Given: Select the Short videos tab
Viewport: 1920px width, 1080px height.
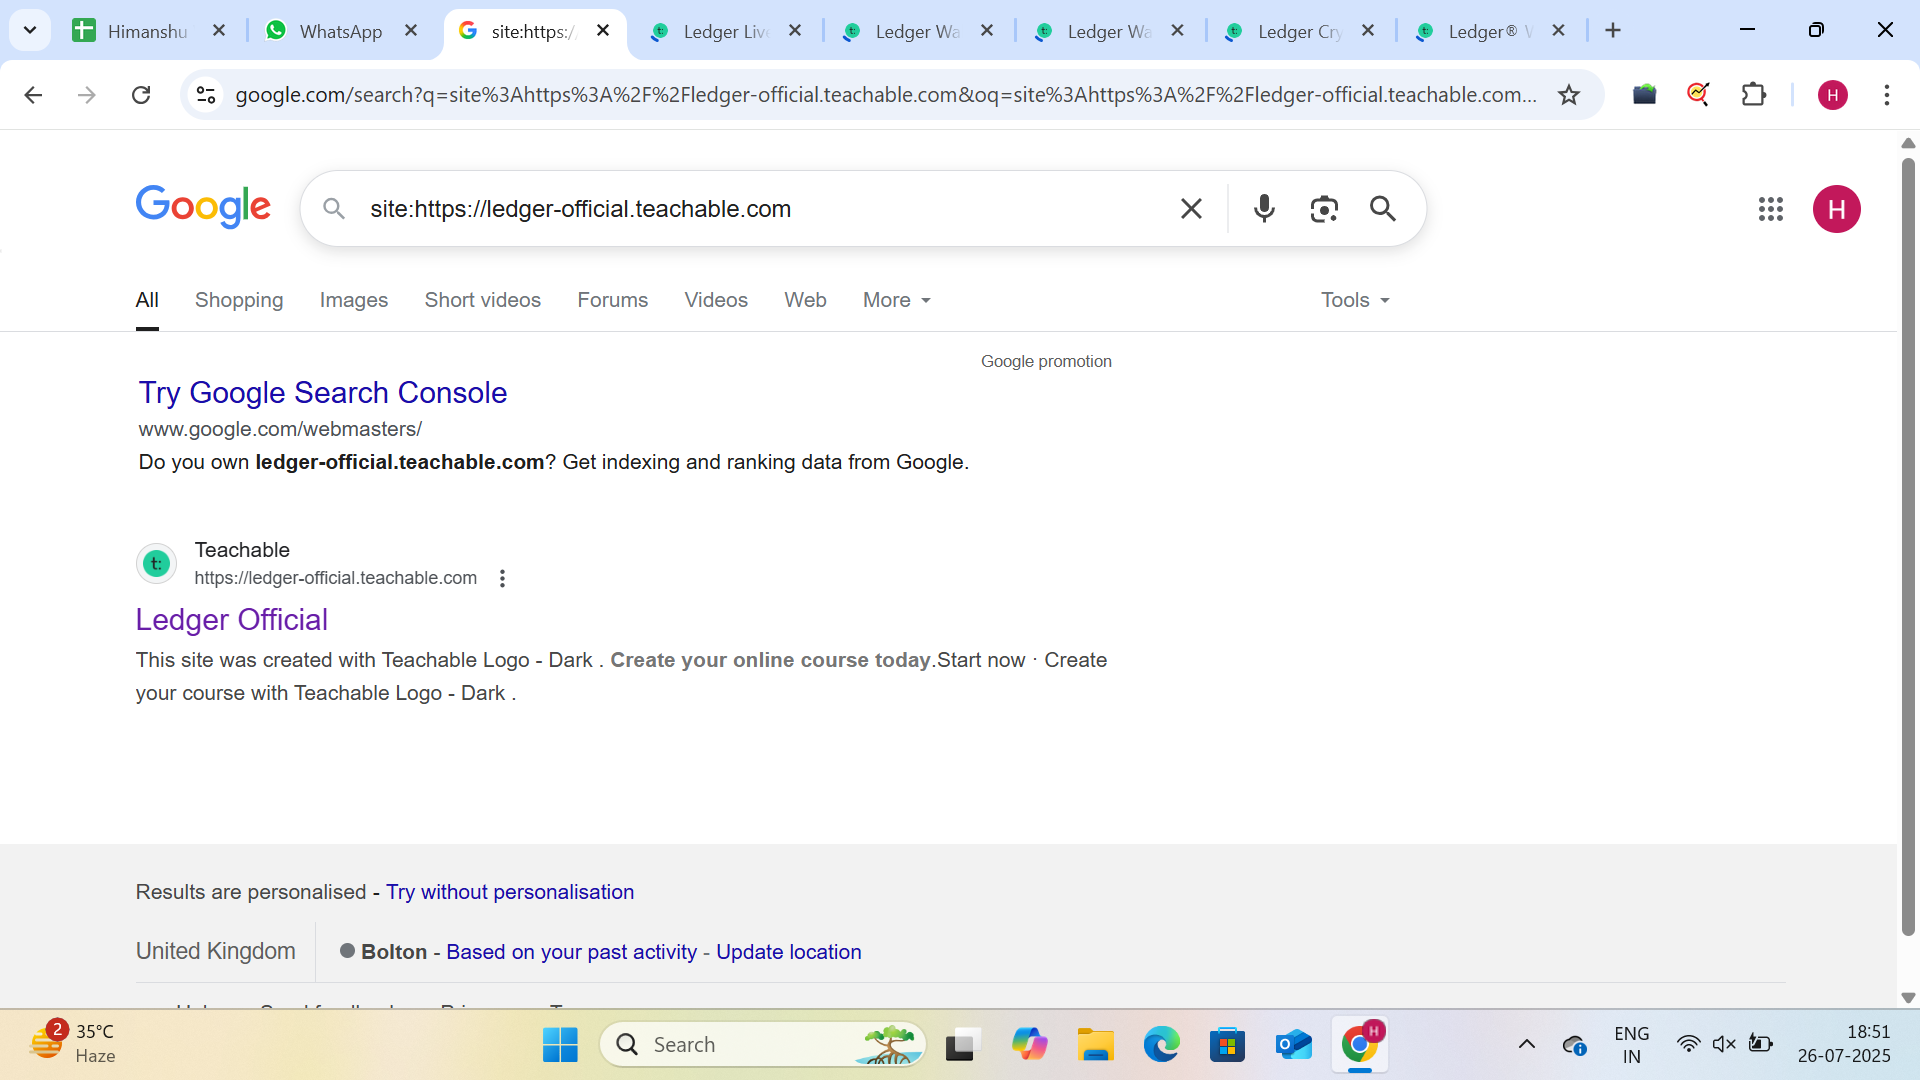Looking at the screenshot, I should (482, 300).
